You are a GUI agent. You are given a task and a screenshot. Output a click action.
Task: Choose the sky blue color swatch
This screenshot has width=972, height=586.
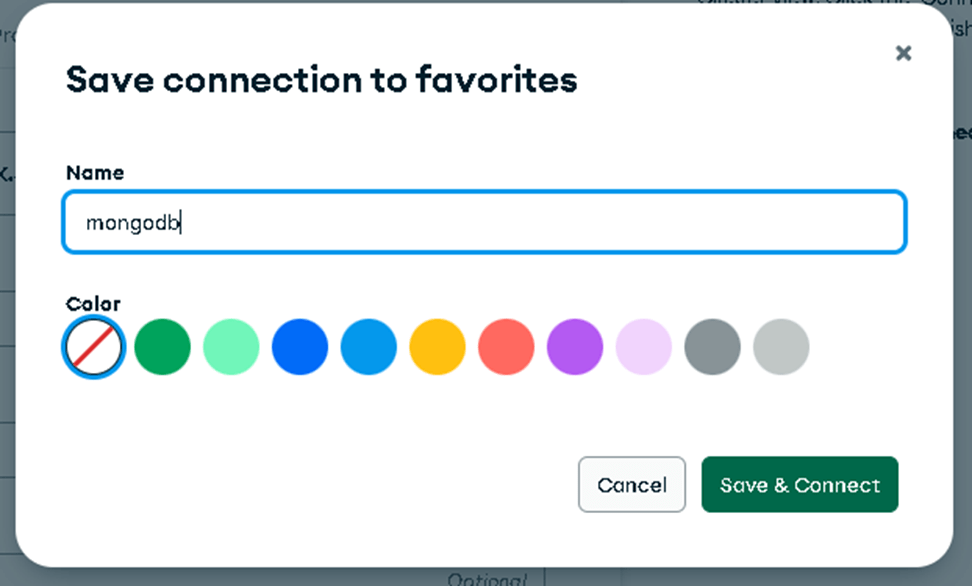pyautogui.click(x=369, y=347)
